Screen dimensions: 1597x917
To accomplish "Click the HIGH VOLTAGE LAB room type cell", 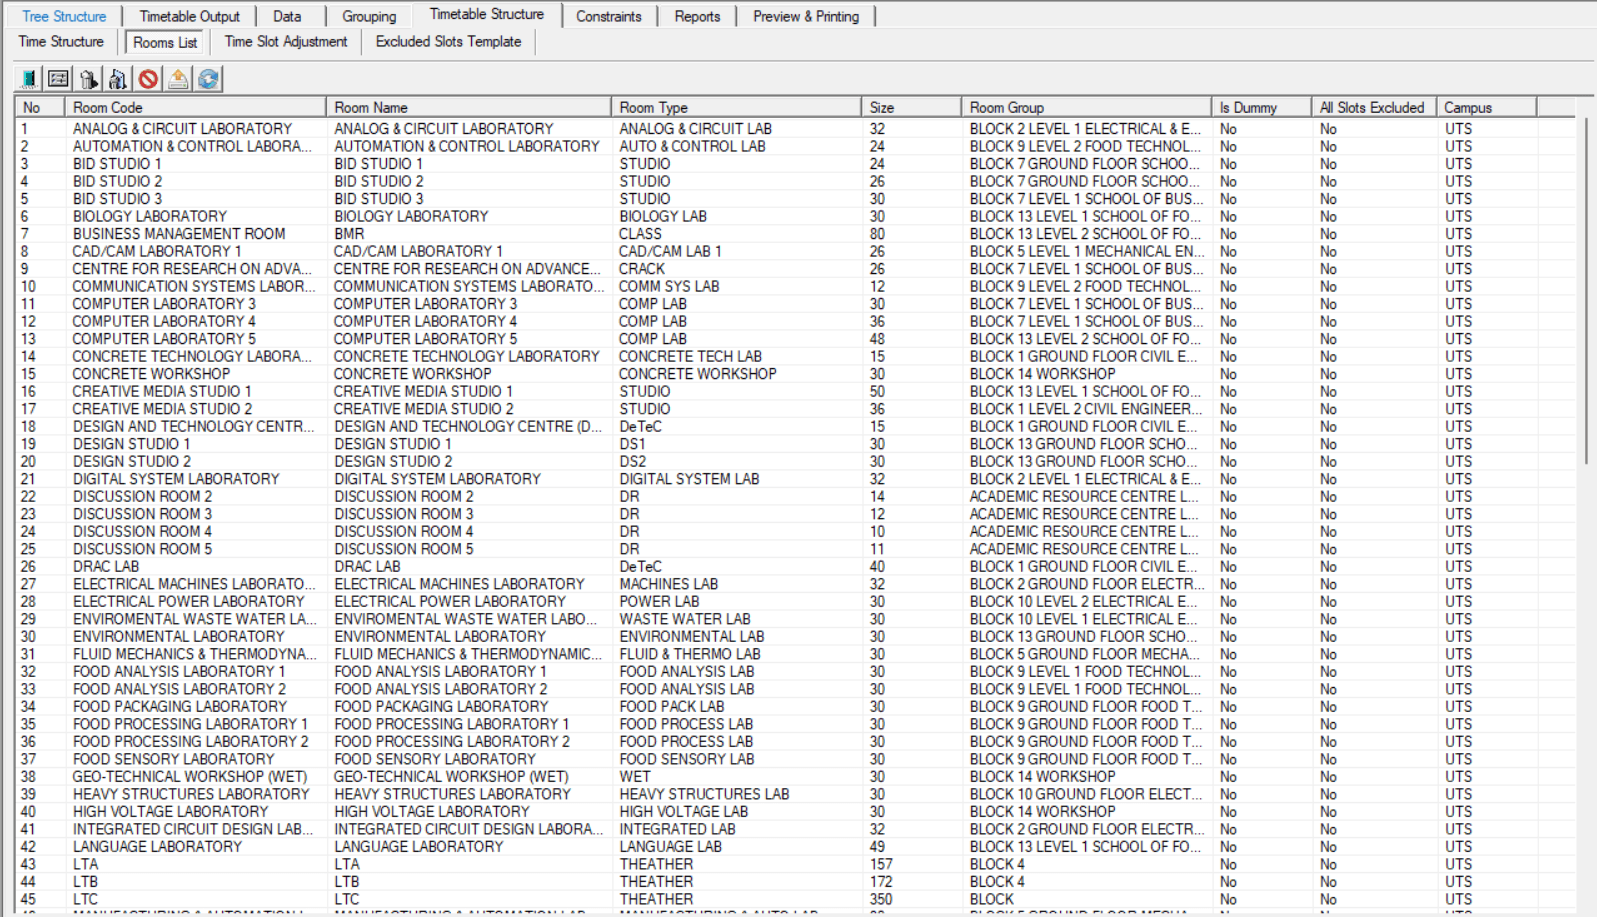I will pyautogui.click(x=684, y=811).
